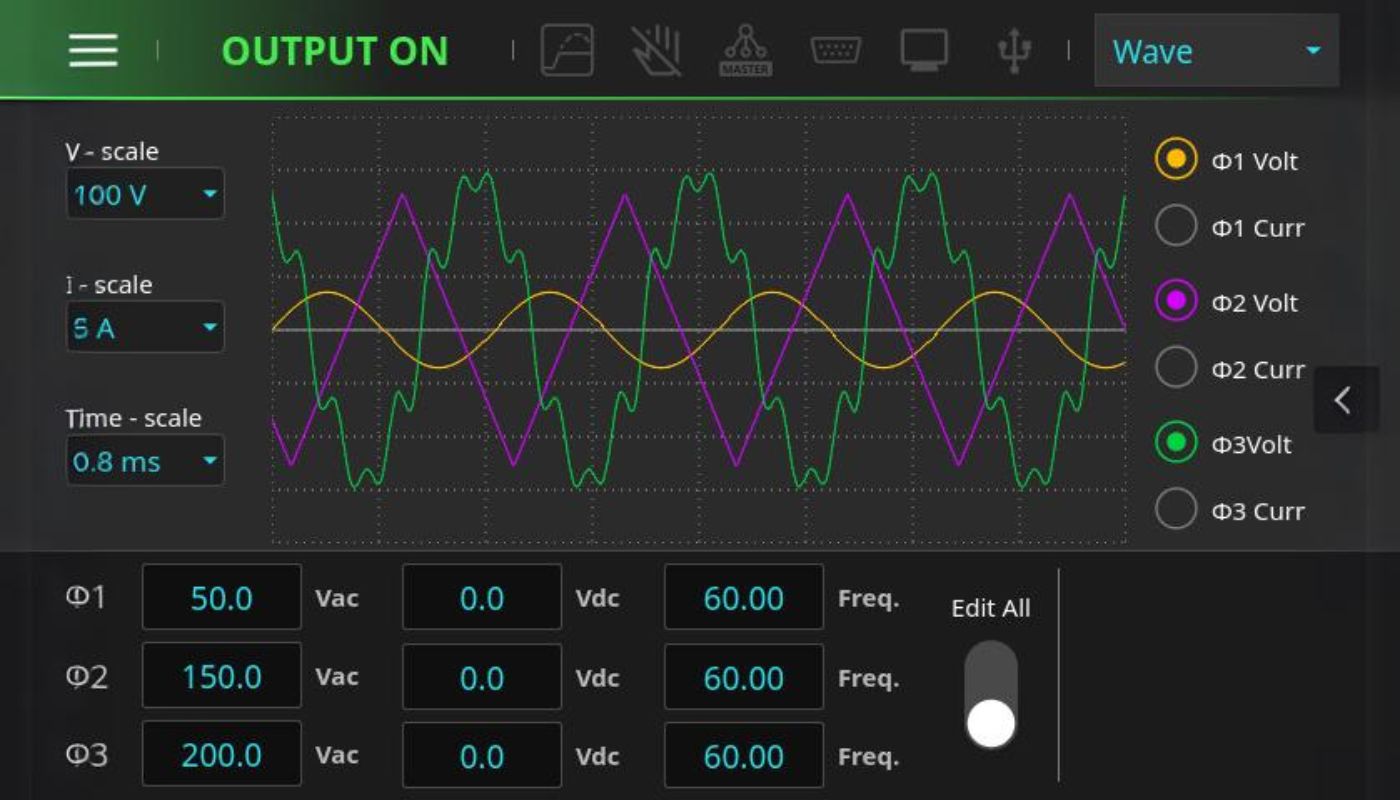The height and width of the screenshot is (800, 1400).
Task: Open the I-scale 5 A dropdown
Action: 145,327
